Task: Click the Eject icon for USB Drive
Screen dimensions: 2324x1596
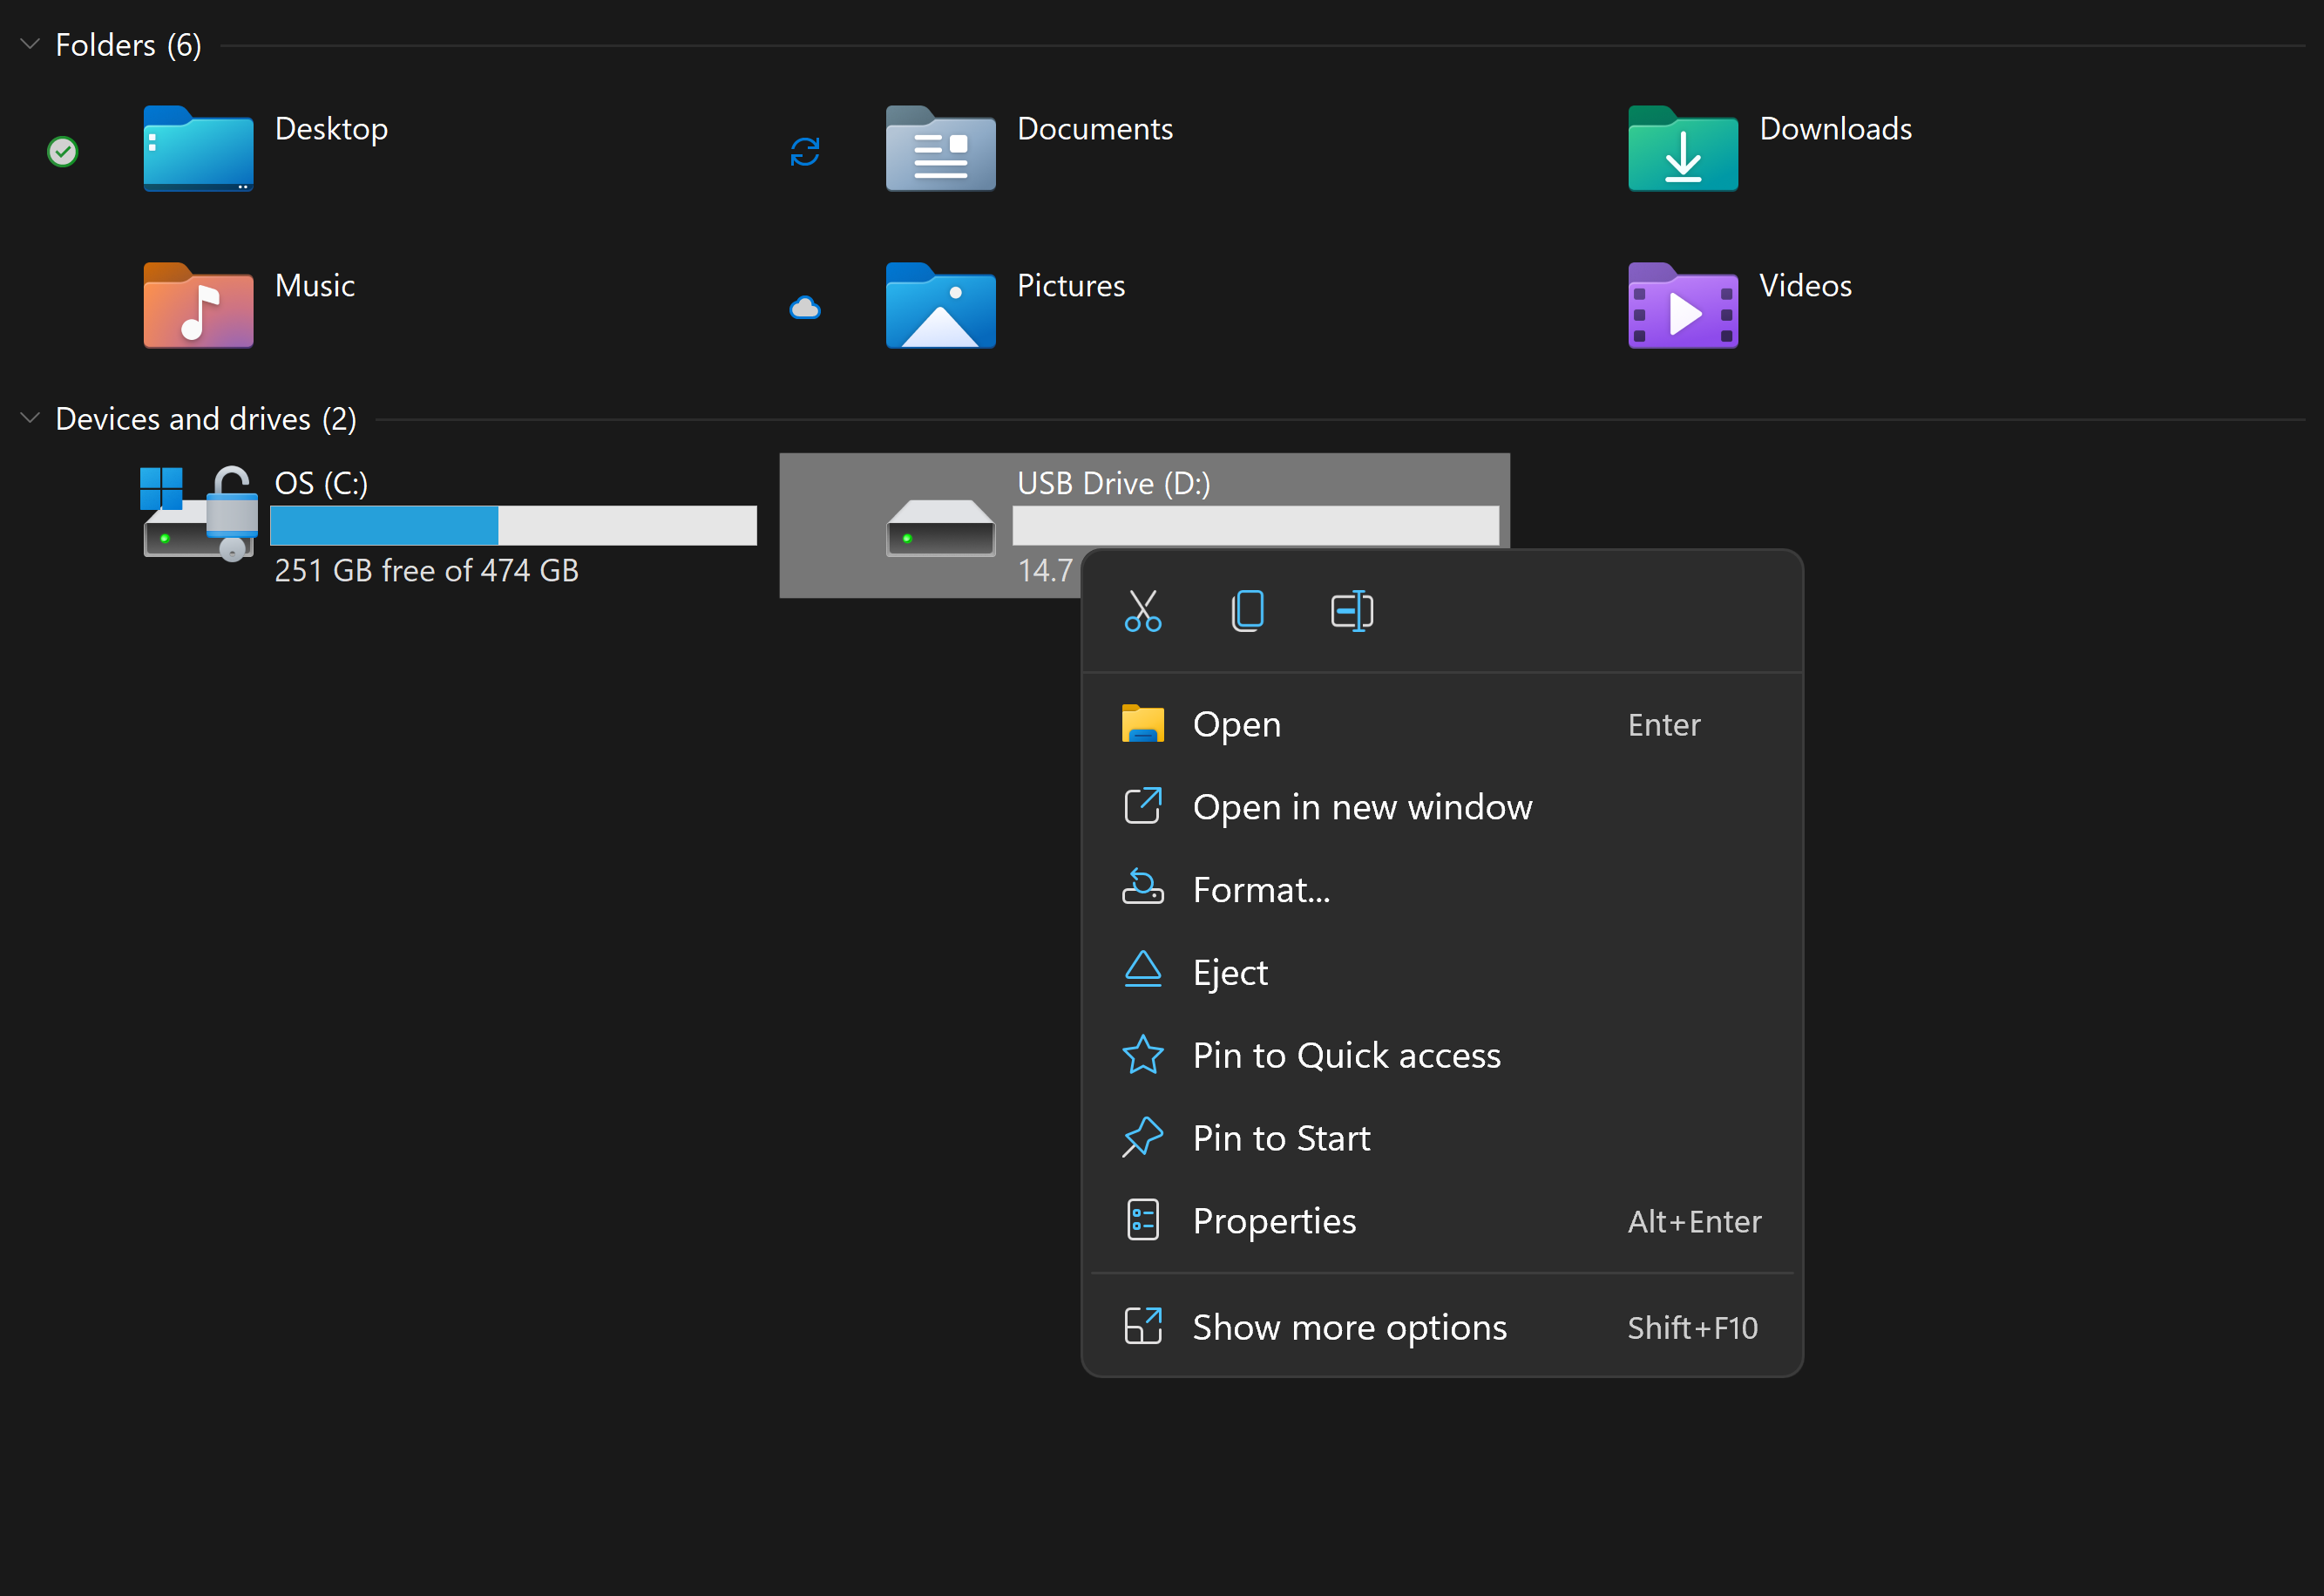Action: (x=1141, y=970)
